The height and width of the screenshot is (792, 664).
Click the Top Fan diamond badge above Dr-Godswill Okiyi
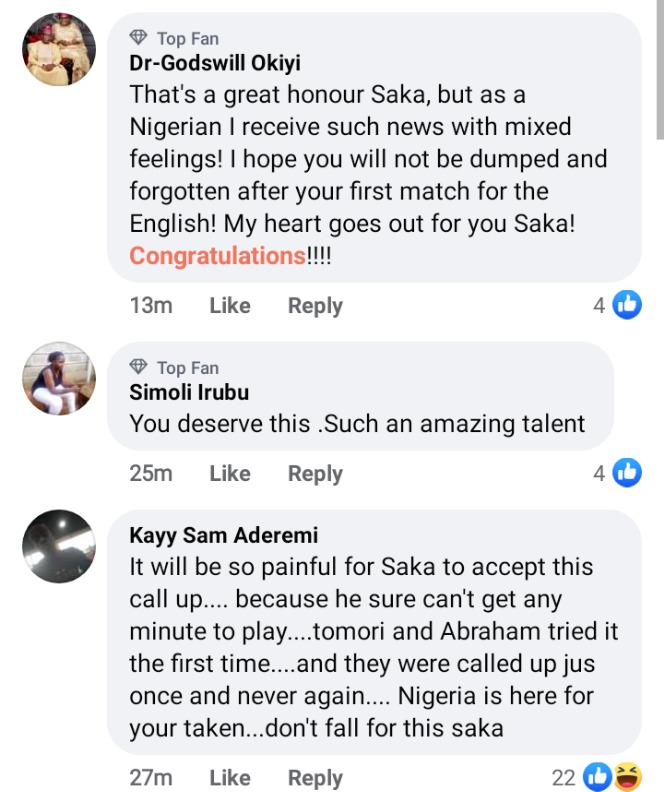pos(139,38)
